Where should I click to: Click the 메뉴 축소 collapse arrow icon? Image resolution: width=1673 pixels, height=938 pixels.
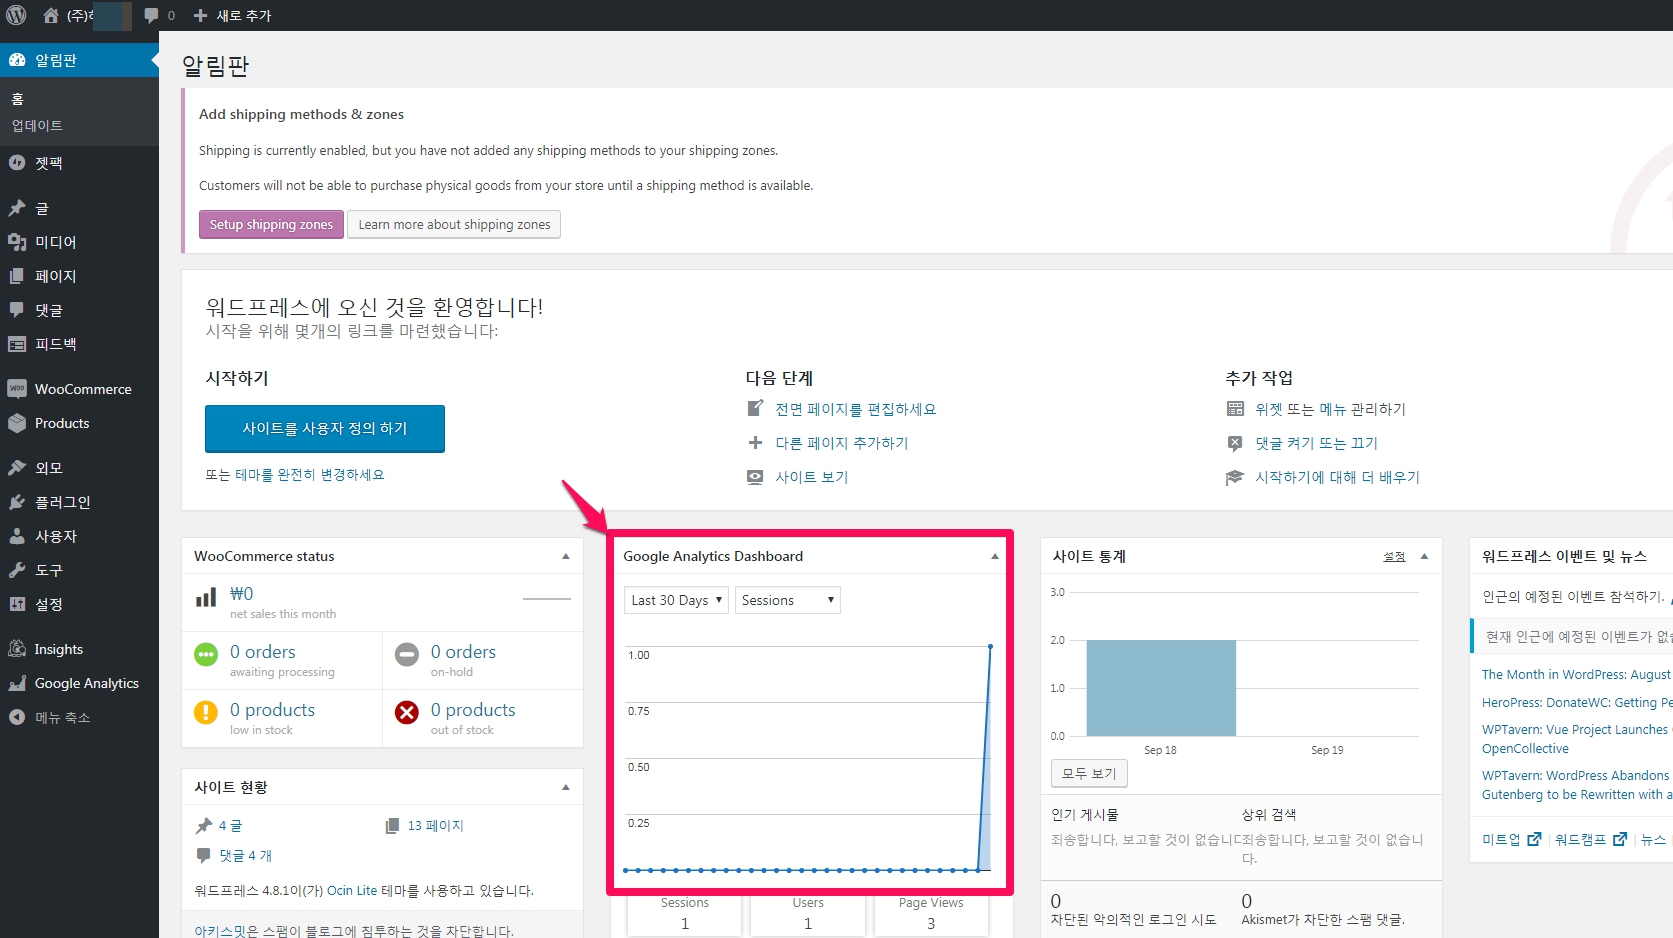click(x=17, y=717)
